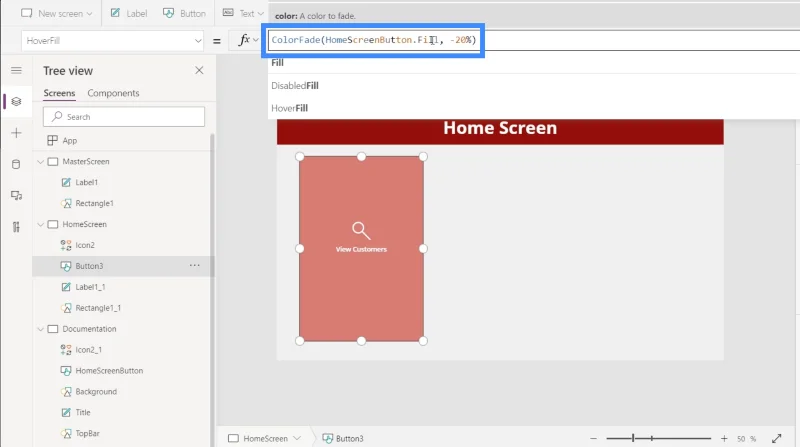Select Rectangle1_1 in tree view

(98, 308)
